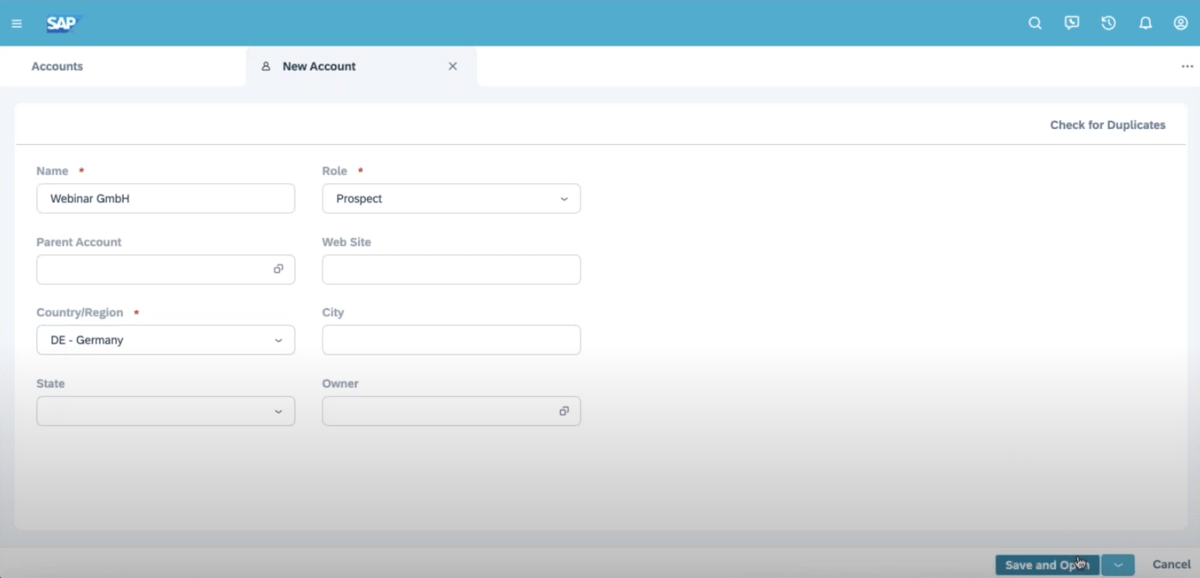Open value help for Parent Account
The image size is (1200, 578).
[x=279, y=269]
